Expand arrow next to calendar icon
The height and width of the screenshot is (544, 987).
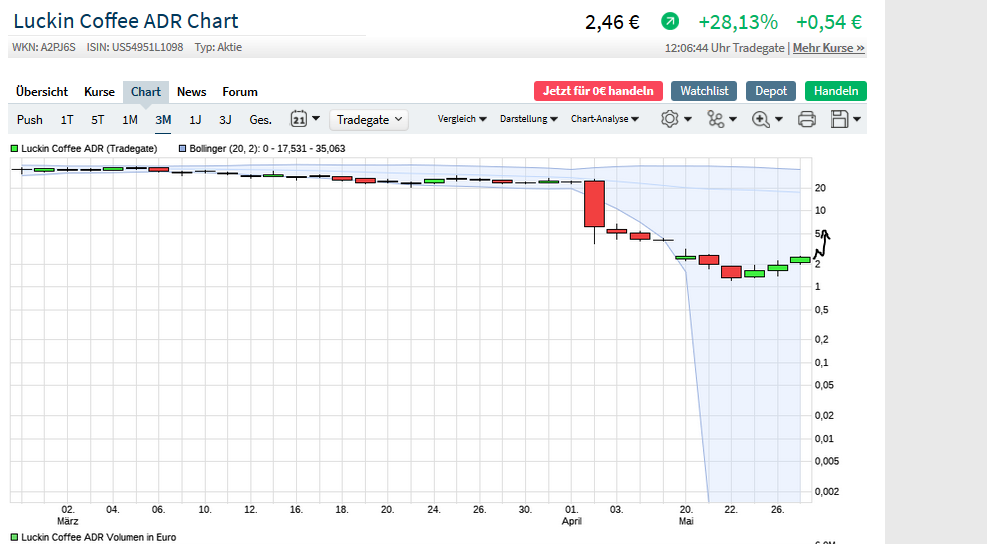point(316,118)
